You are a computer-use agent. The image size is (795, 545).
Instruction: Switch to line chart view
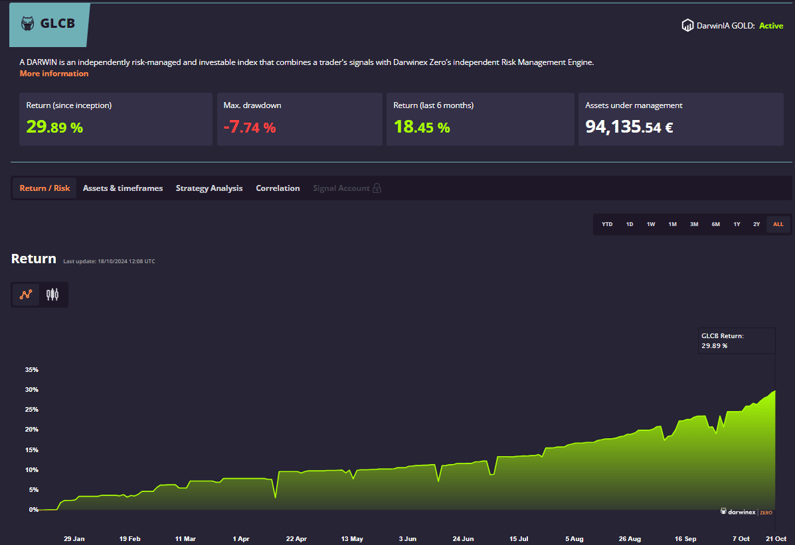pos(26,294)
